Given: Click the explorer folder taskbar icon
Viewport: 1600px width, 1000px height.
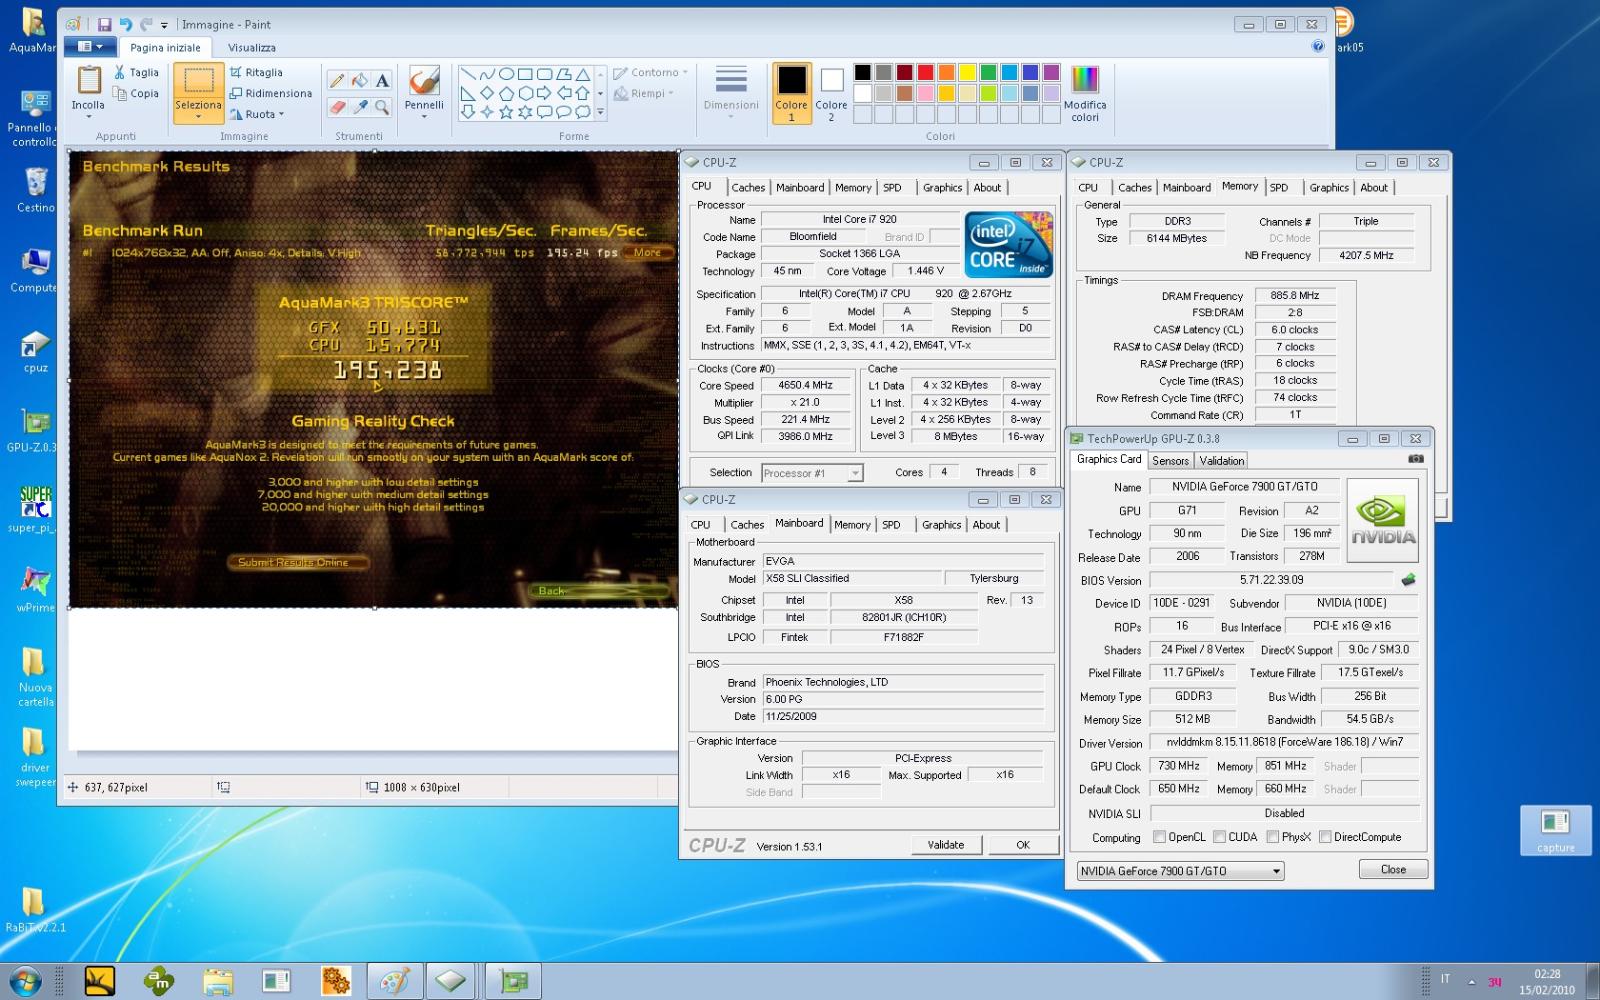Looking at the screenshot, I should (217, 981).
